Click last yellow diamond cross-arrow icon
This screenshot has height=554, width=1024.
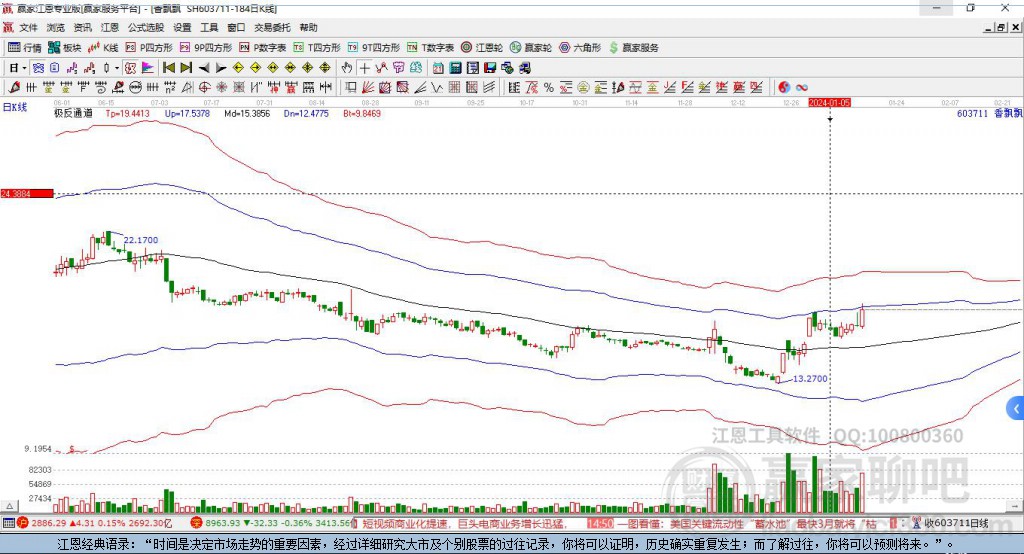pos(325,68)
